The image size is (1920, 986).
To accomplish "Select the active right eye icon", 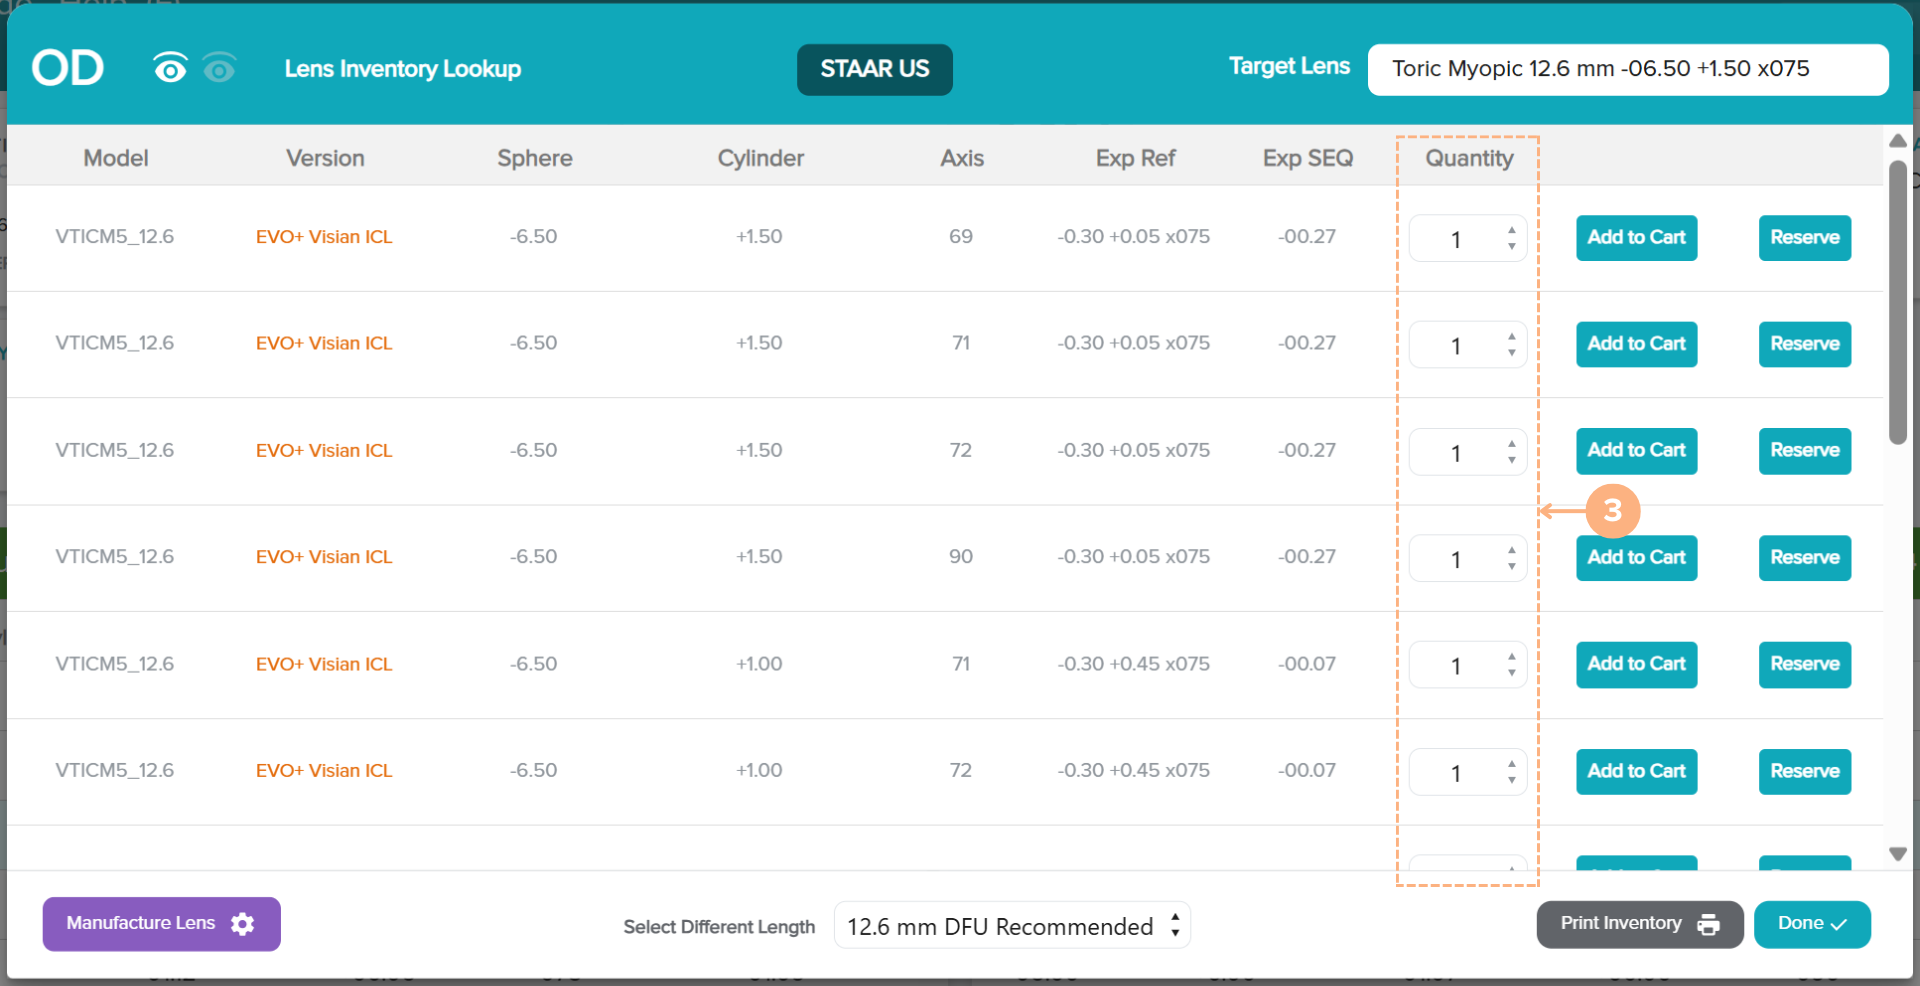I will click(170, 68).
